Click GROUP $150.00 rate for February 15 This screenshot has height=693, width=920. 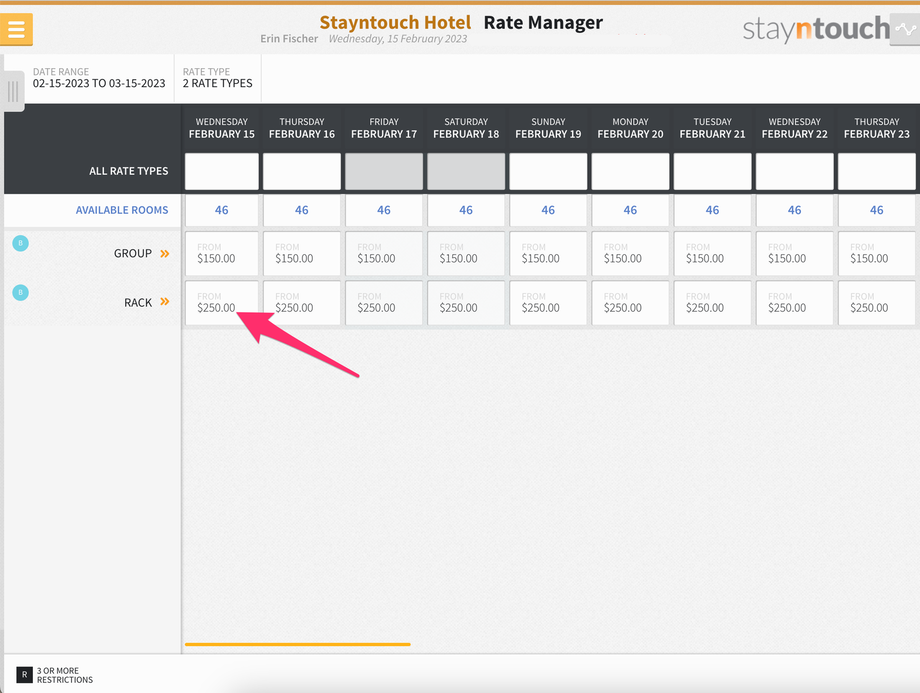(222, 253)
